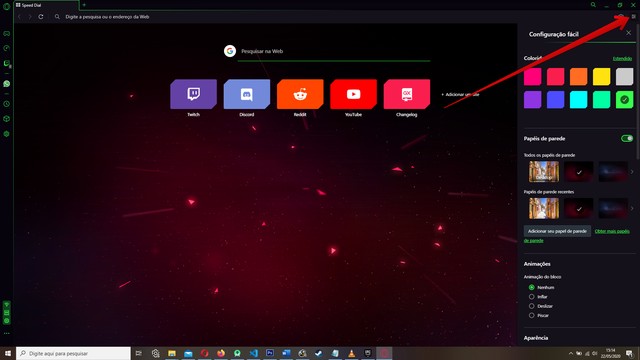Open Firefox from the taskbar
Viewport: 640px width, 360px height.
pos(221,353)
